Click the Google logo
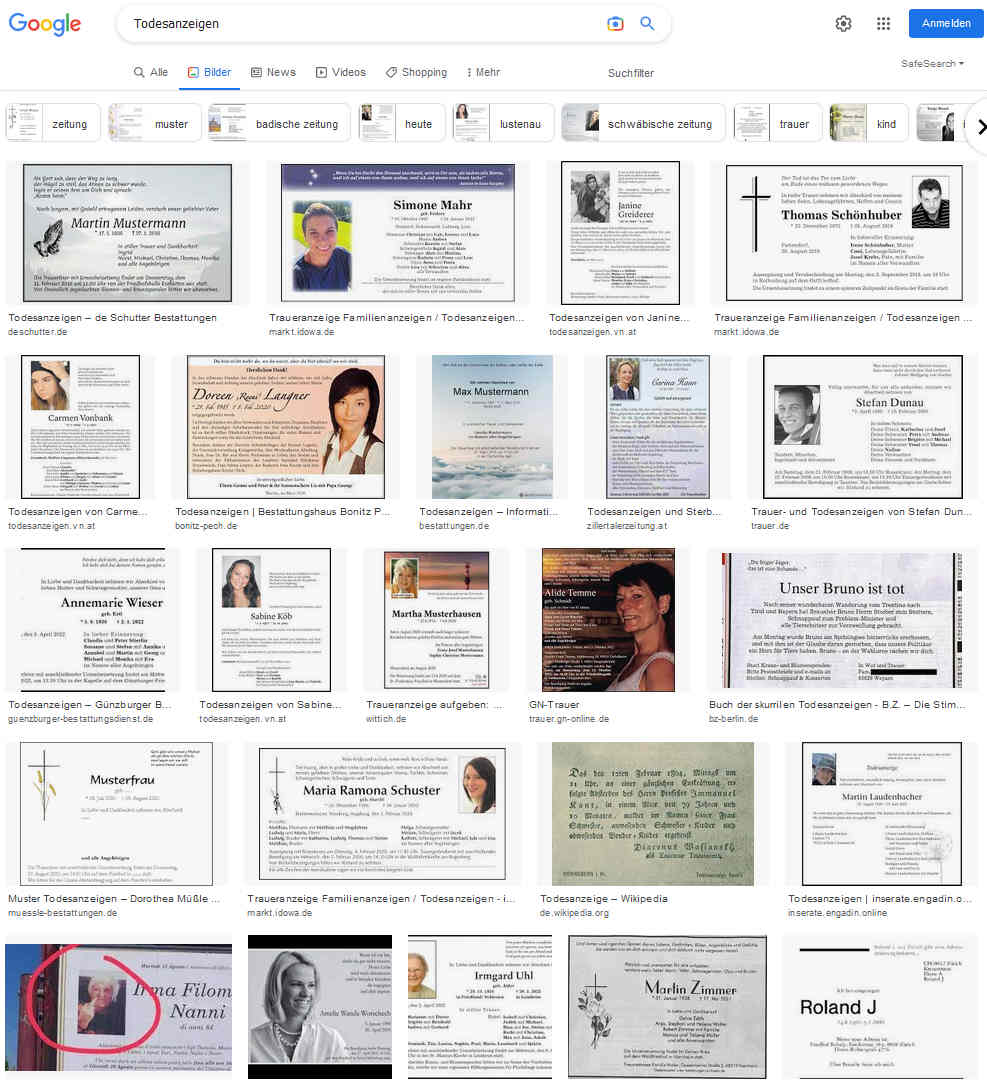This screenshot has height=1085, width=987. coord(44,24)
